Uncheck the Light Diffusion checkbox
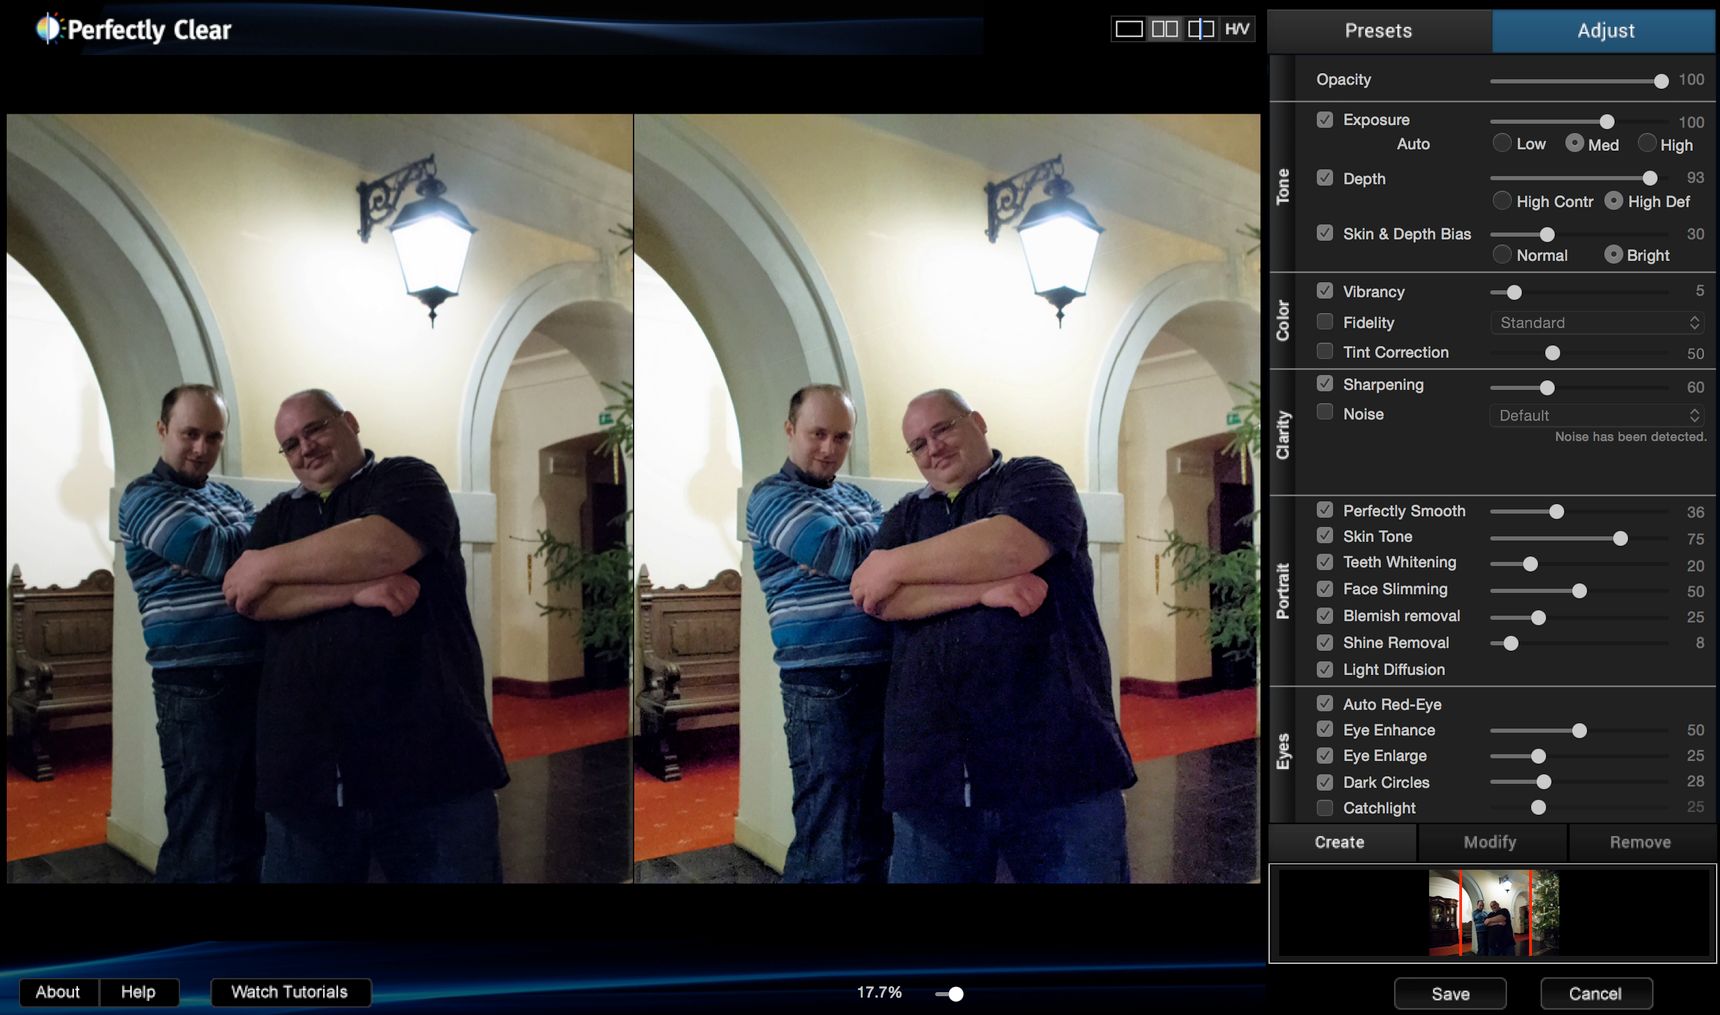The width and height of the screenshot is (1720, 1015). [x=1325, y=669]
